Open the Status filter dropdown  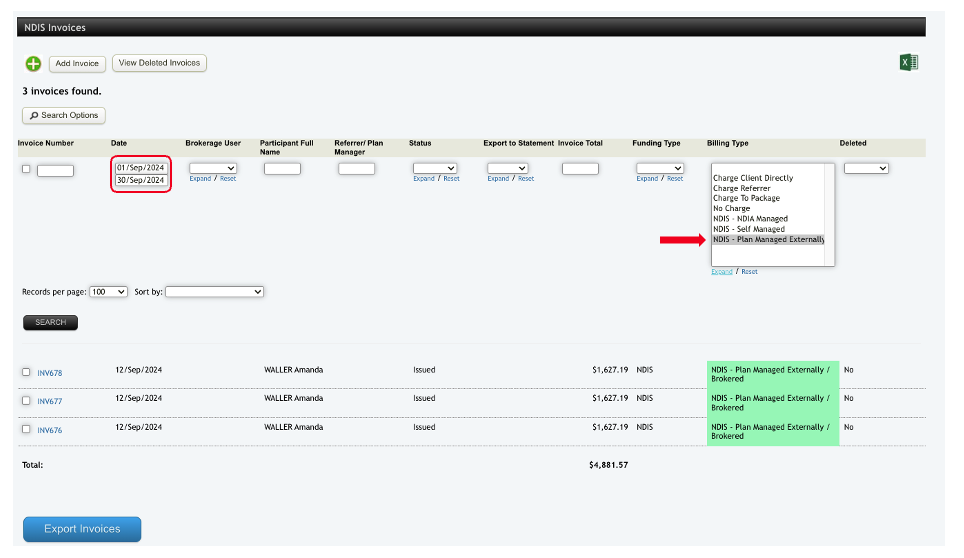pyautogui.click(x=434, y=168)
